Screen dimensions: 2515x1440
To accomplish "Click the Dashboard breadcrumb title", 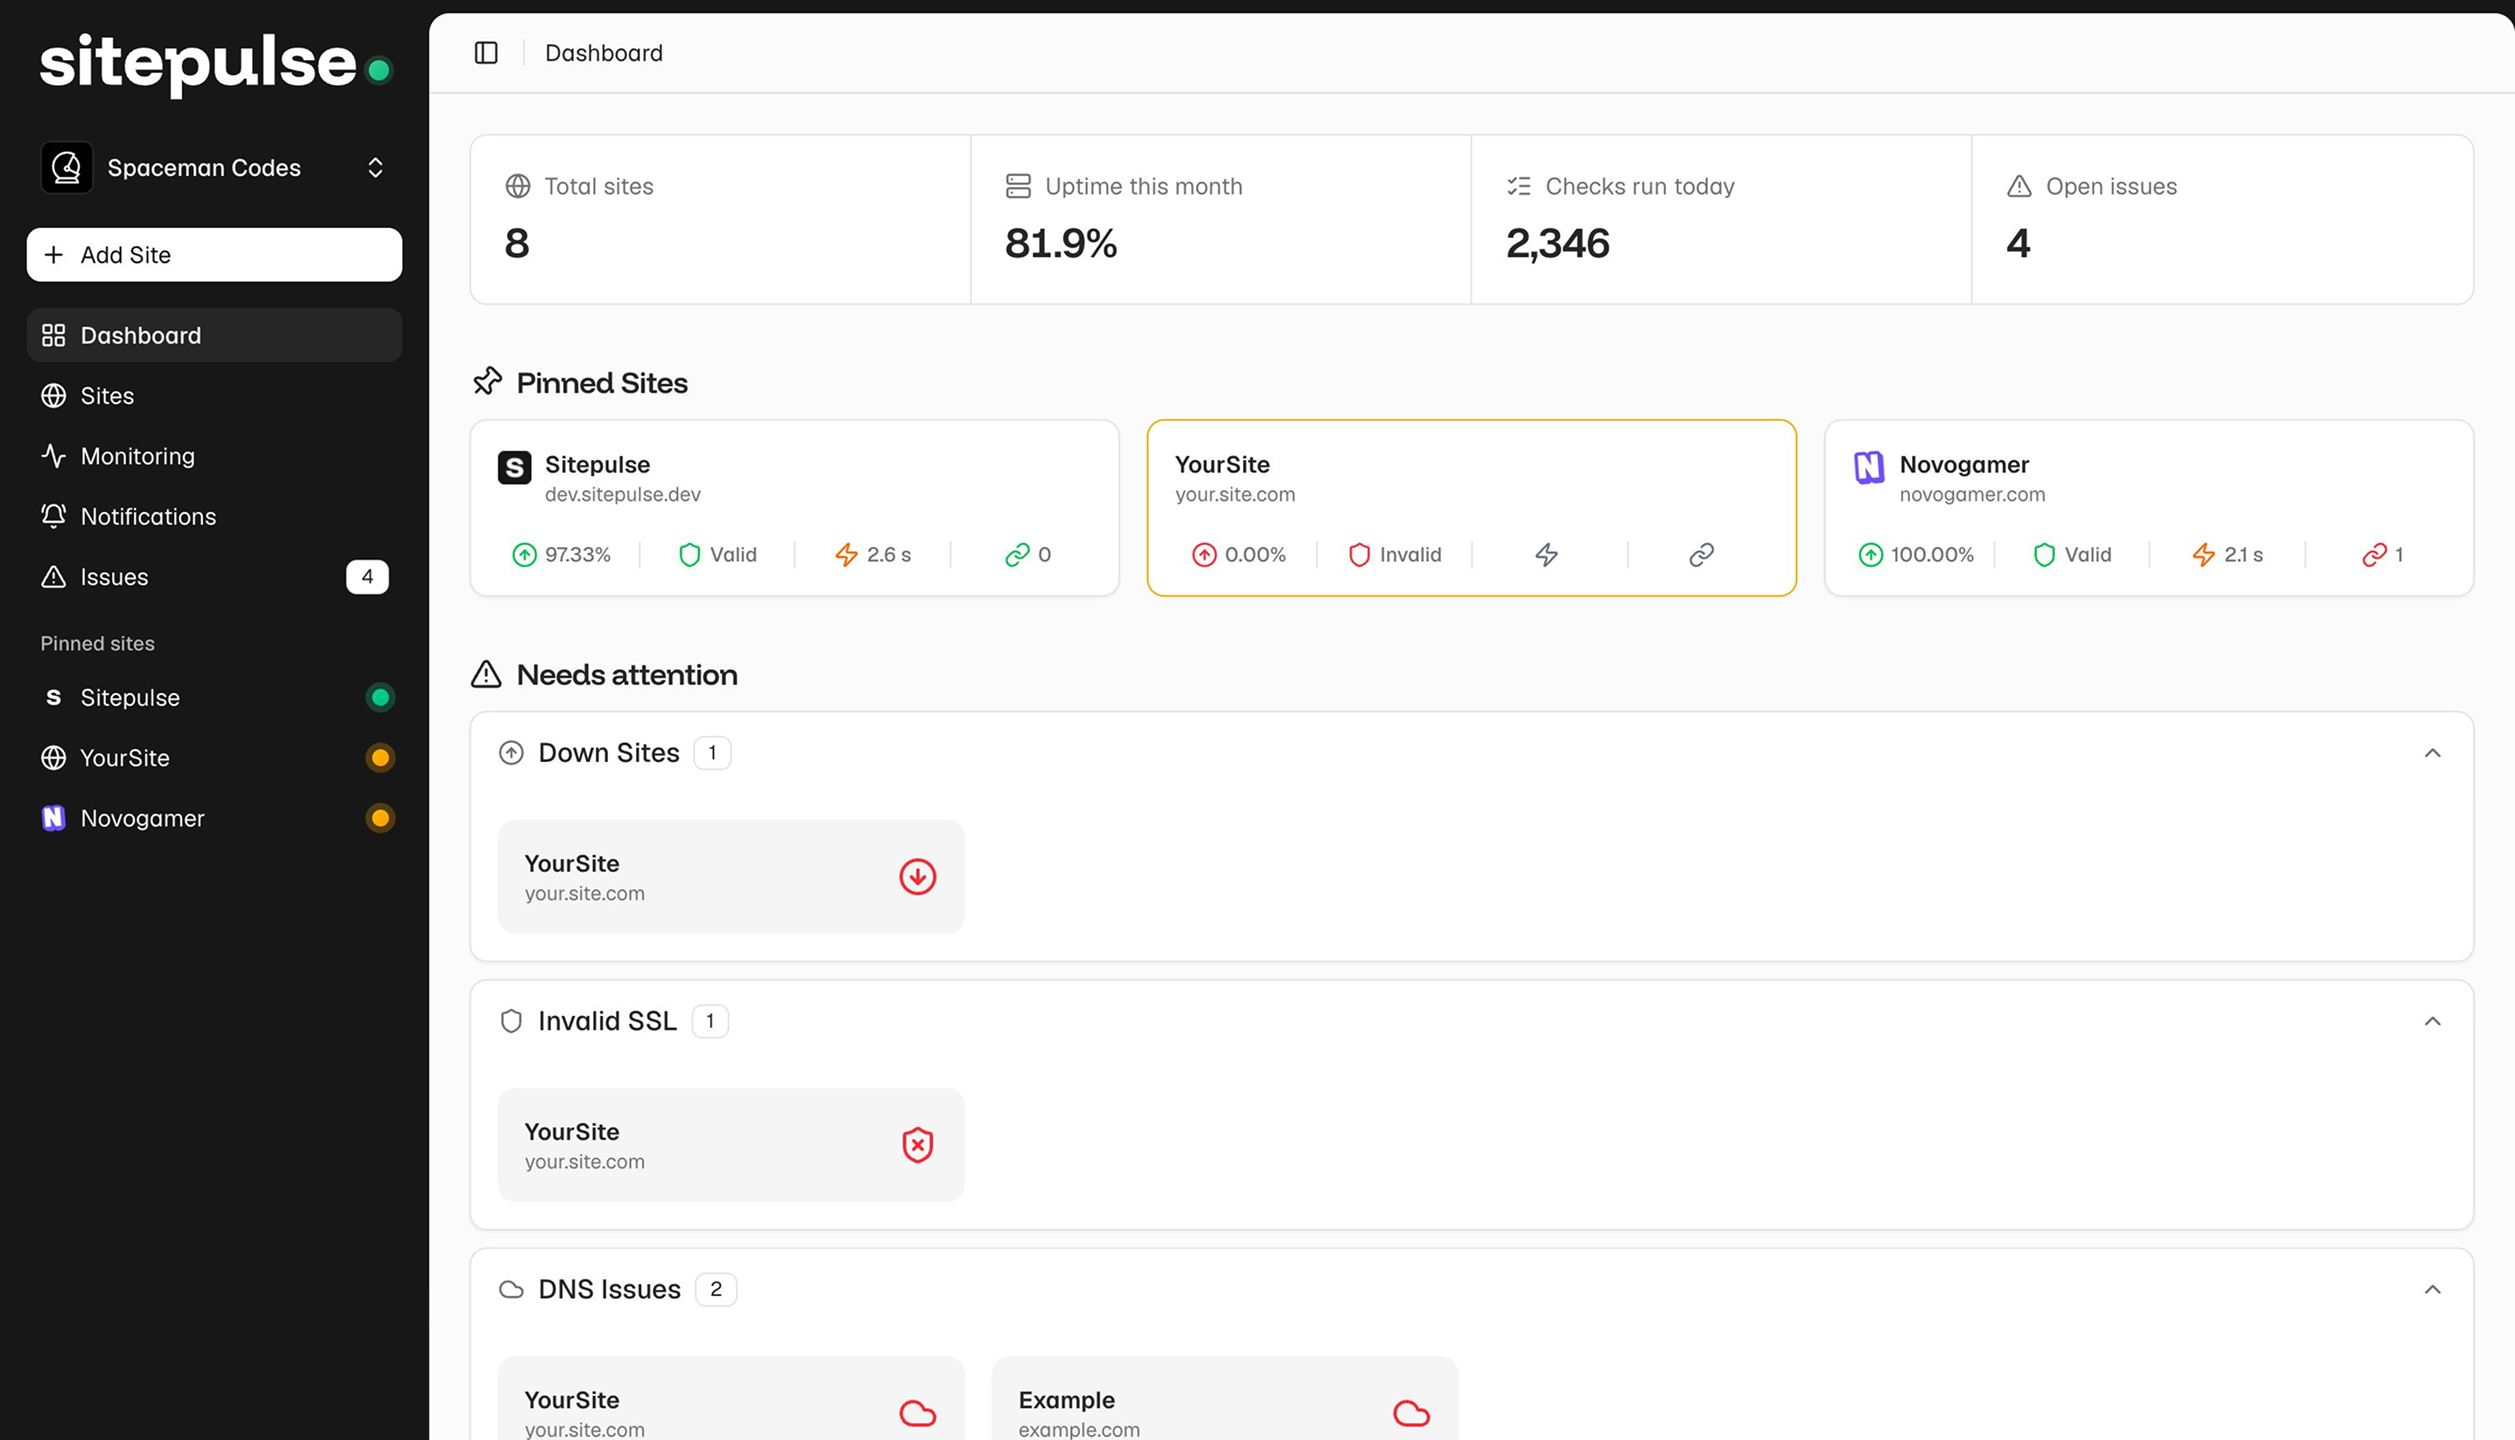I will point(603,53).
